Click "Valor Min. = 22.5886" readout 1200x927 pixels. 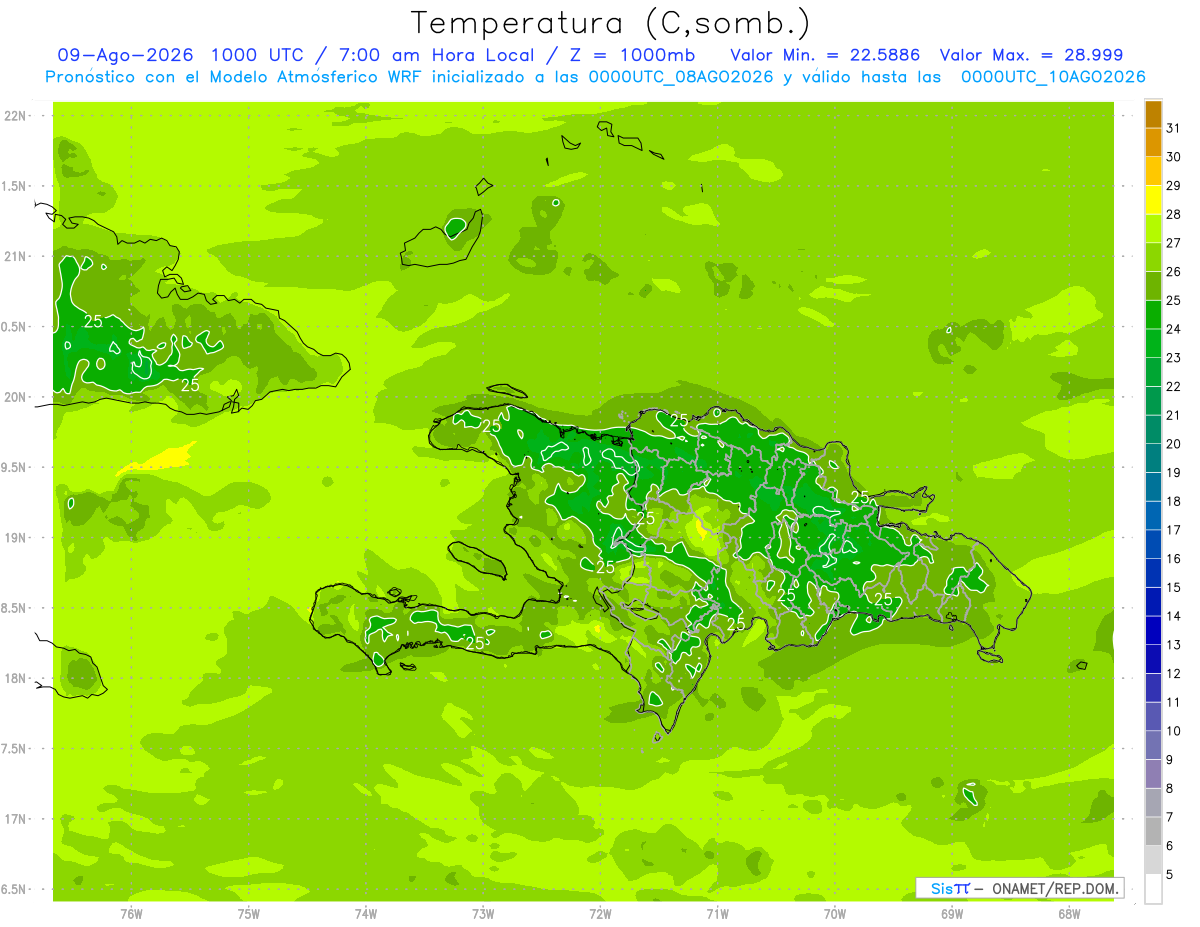pyautogui.click(x=826, y=55)
